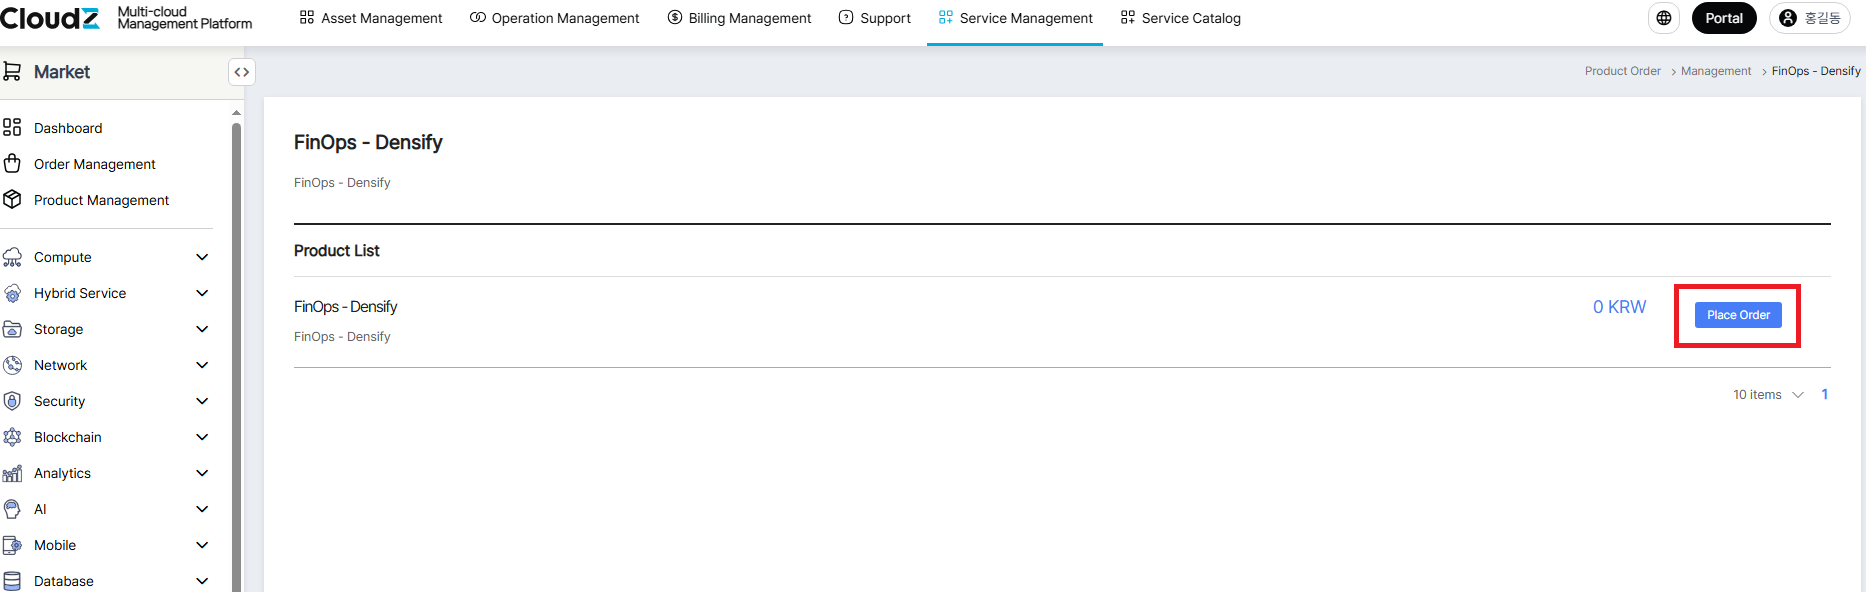
Task: Click Asset Management grid icon
Action: tap(307, 18)
